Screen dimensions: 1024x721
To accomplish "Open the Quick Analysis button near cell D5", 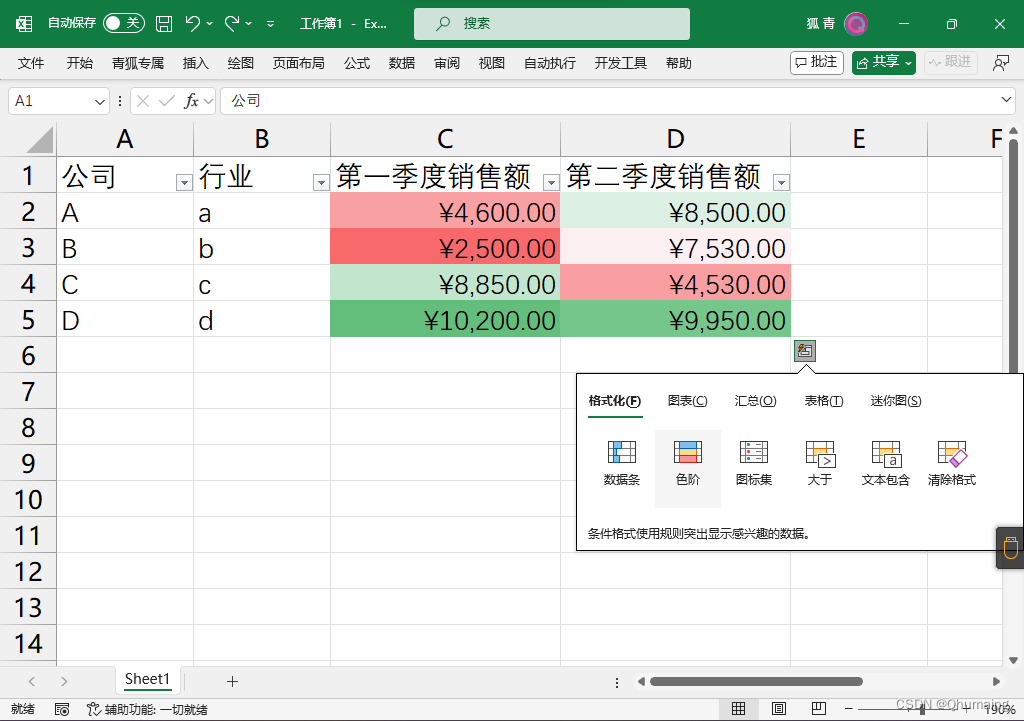I will pyautogui.click(x=805, y=350).
